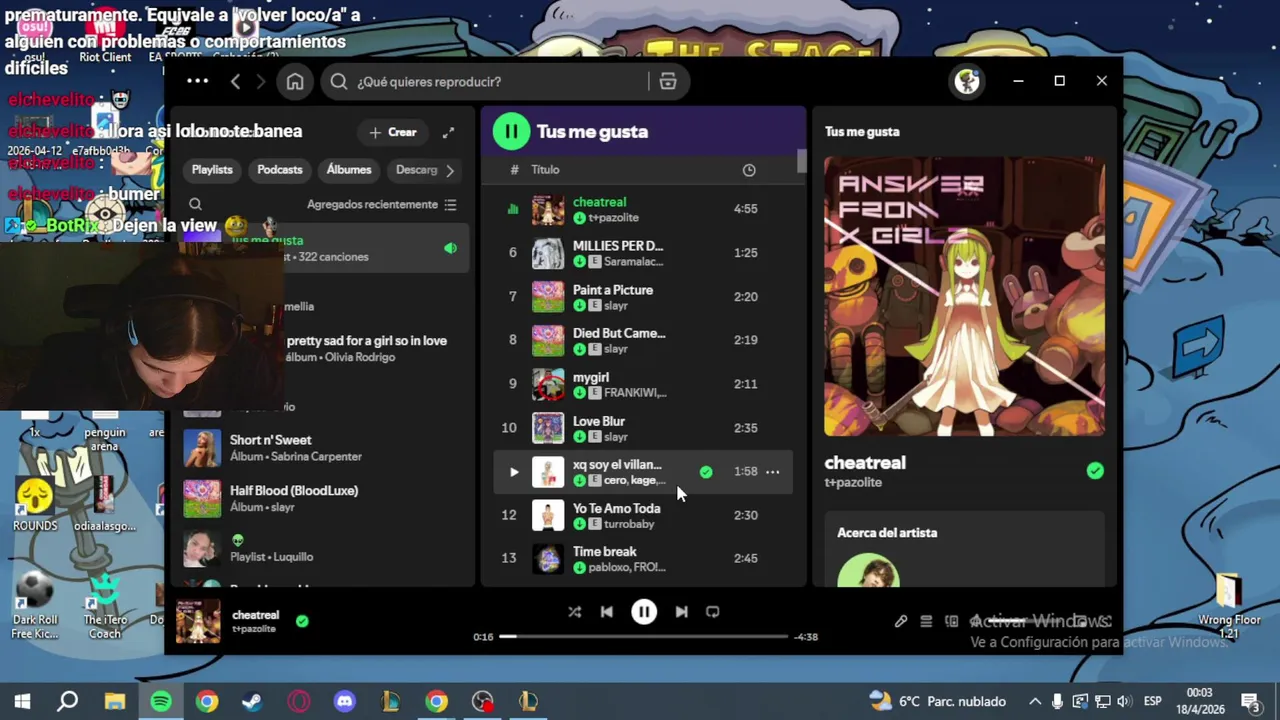Click the search field ¿Qué quieres reproducir?
1280x720 pixels.
pyautogui.click(x=484, y=82)
